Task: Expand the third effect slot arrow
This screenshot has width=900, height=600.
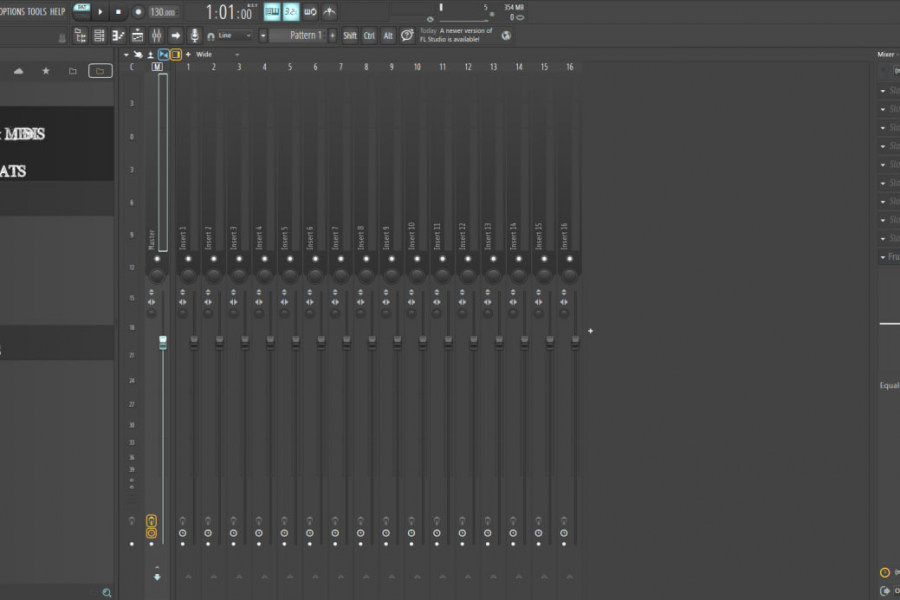Action: 883,127
